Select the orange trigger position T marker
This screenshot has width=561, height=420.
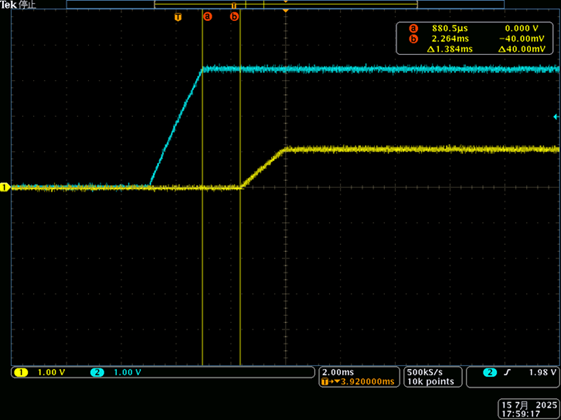point(178,17)
